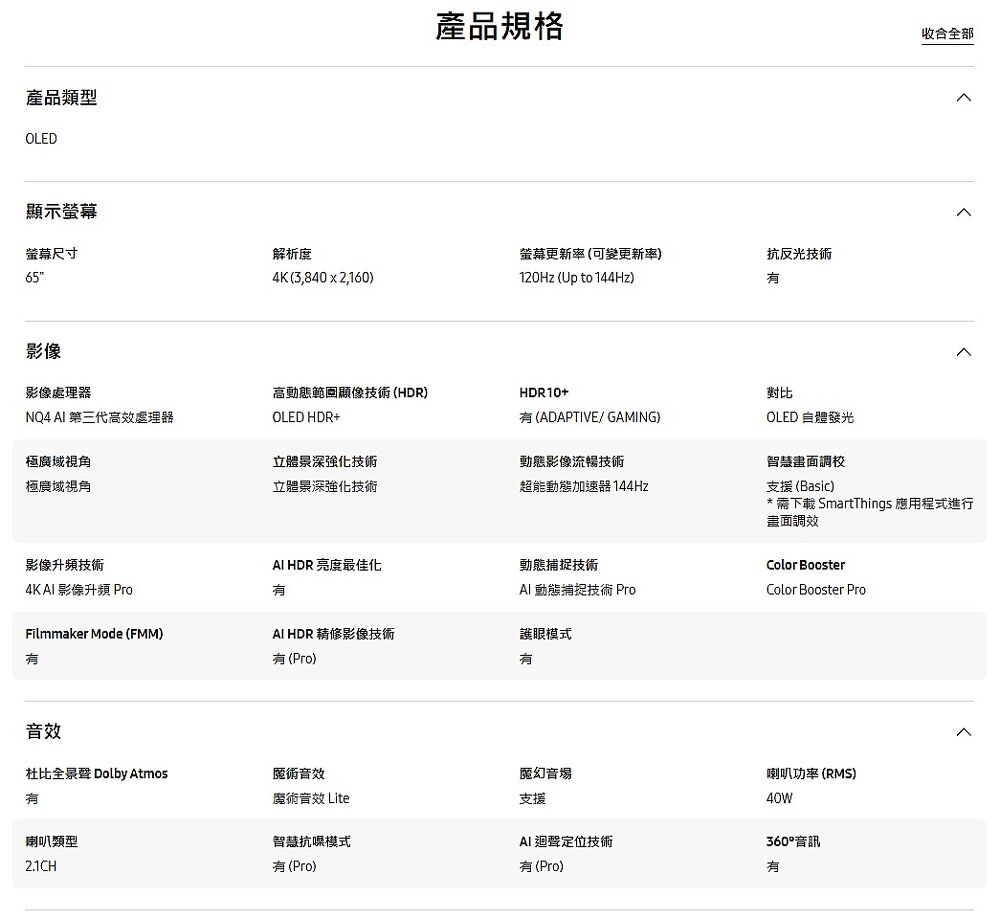This screenshot has height=919, width=1000.
Task: Click the 智慧抗噪模式 label
Action: pos(311,842)
